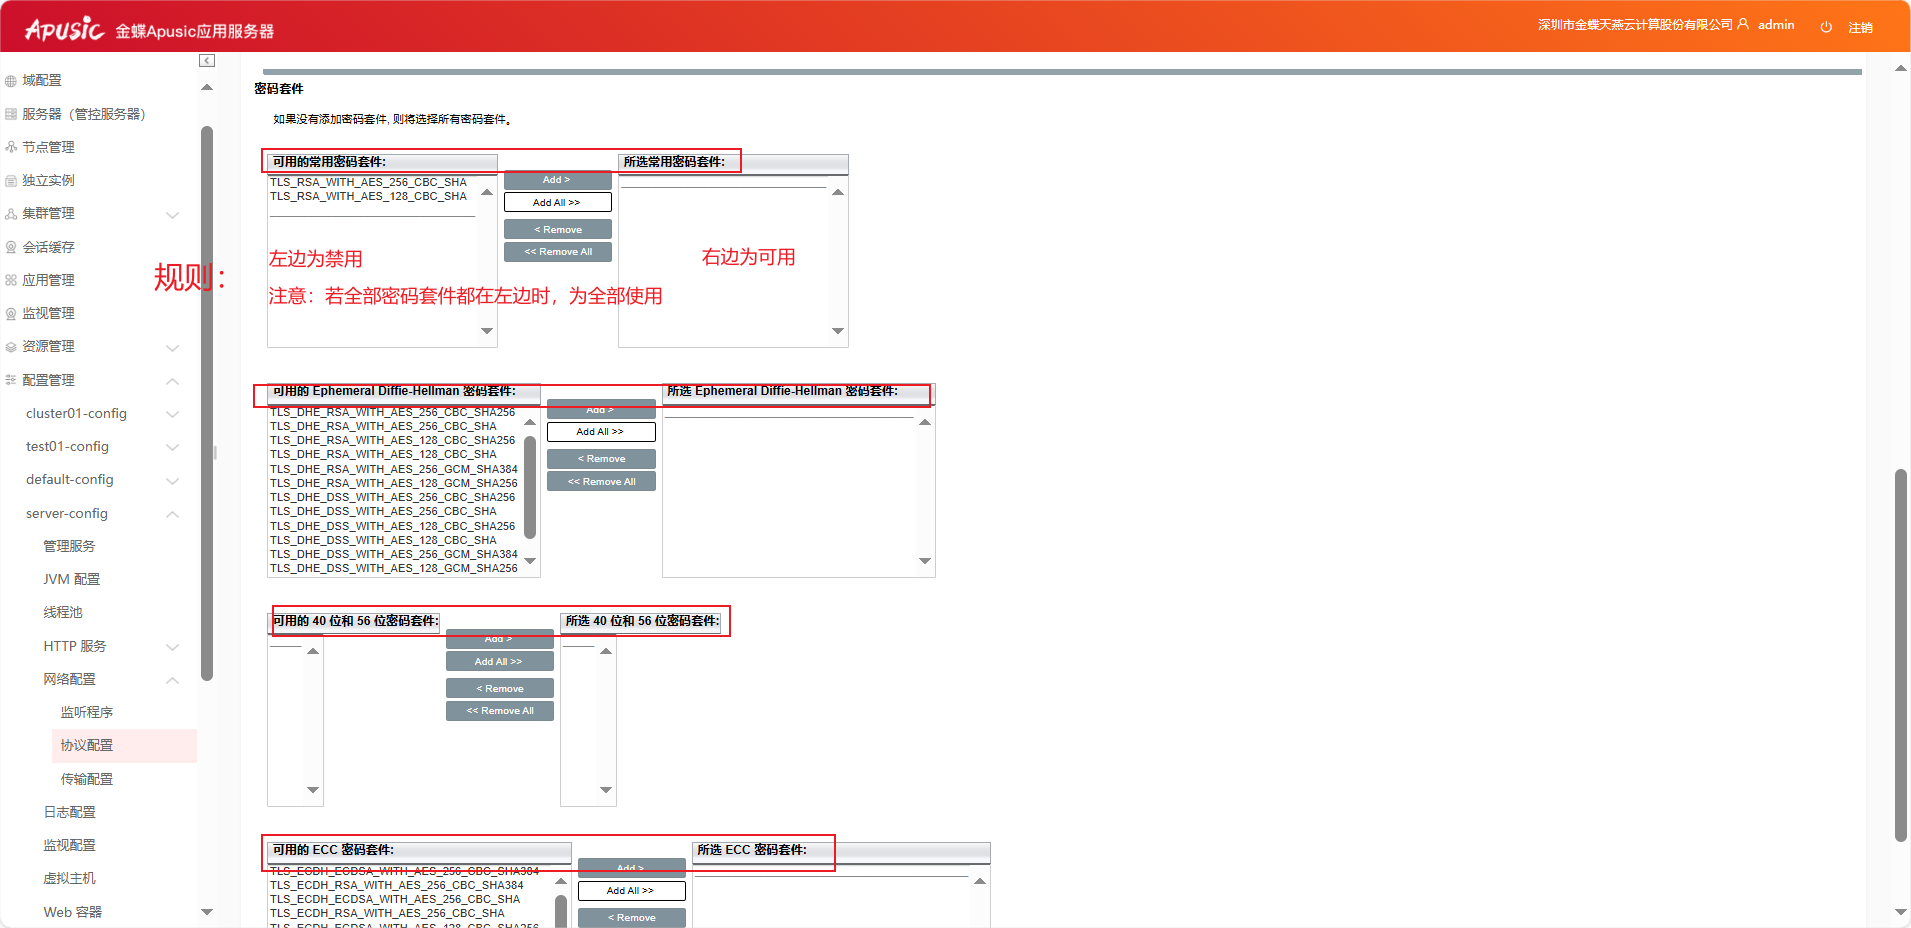
Task: Click the 集群管理 icon
Action: (11, 214)
